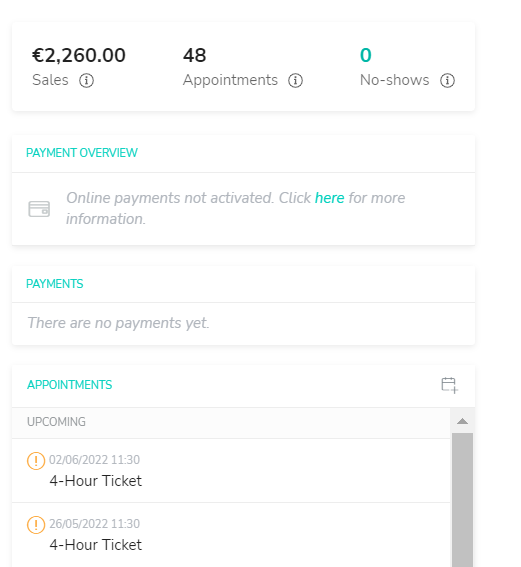The height and width of the screenshot is (567, 521).
Task: Click the Payment Overview section header
Action: 82,153
